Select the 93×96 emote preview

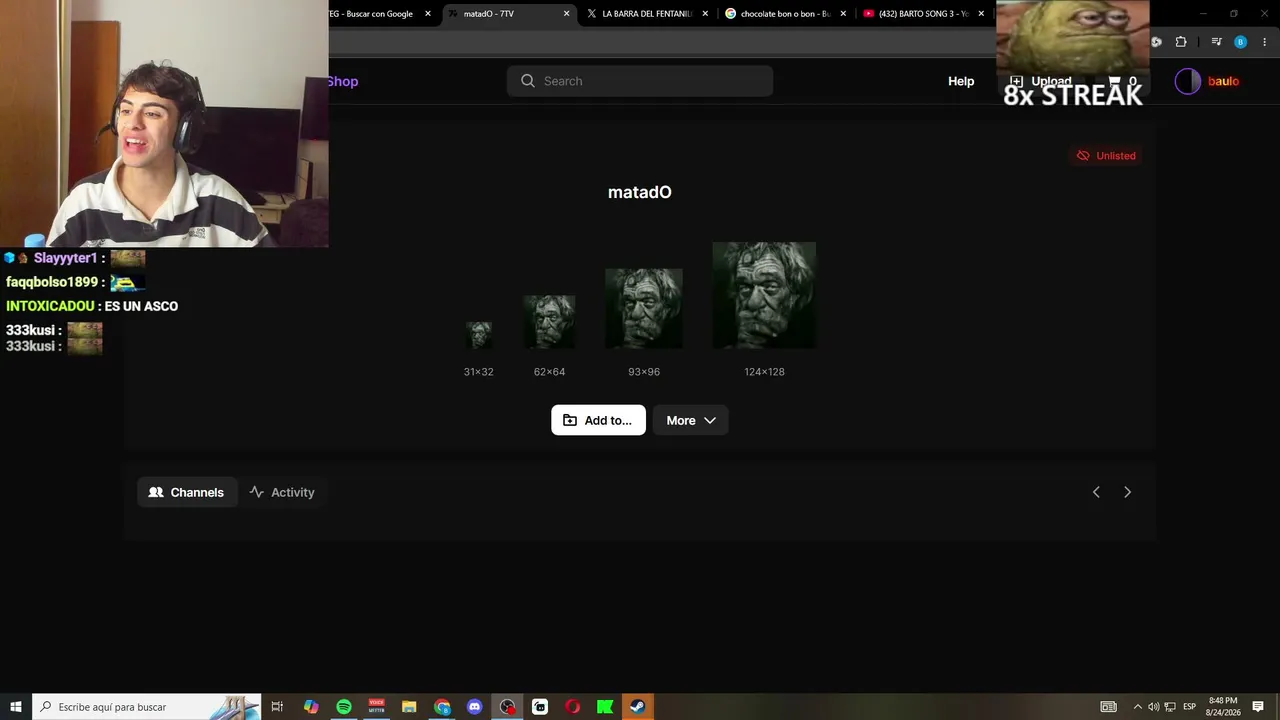coord(644,308)
